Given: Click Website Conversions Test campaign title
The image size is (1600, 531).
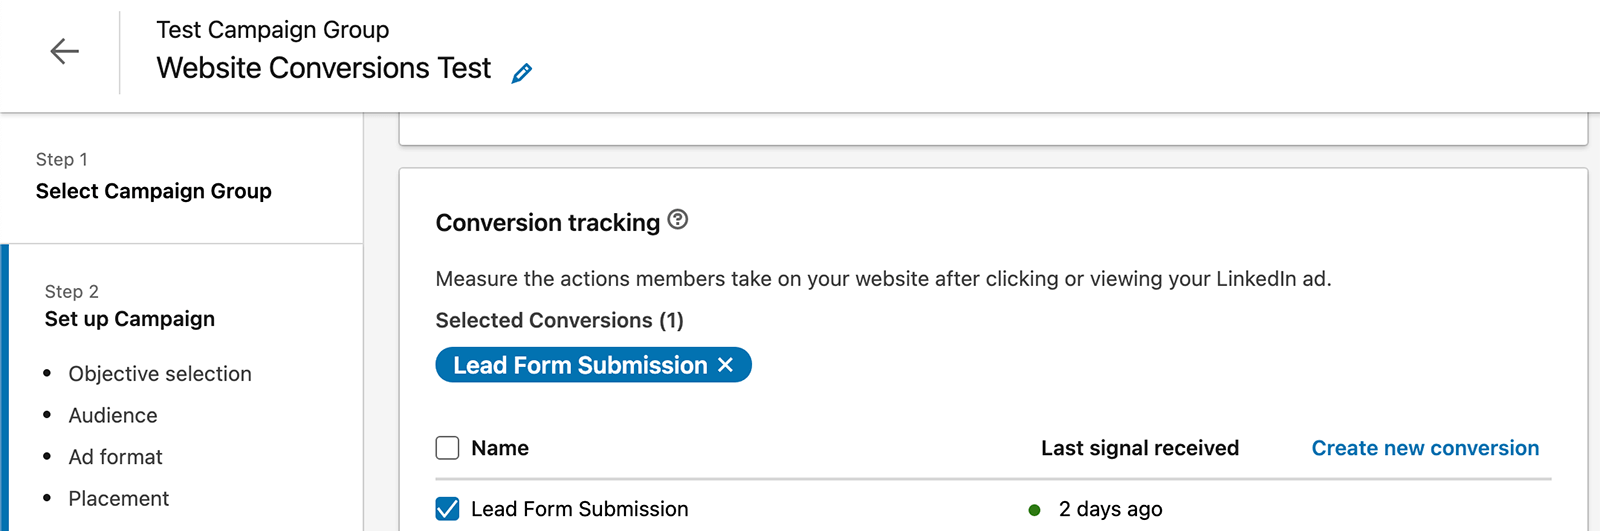Looking at the screenshot, I should [324, 68].
